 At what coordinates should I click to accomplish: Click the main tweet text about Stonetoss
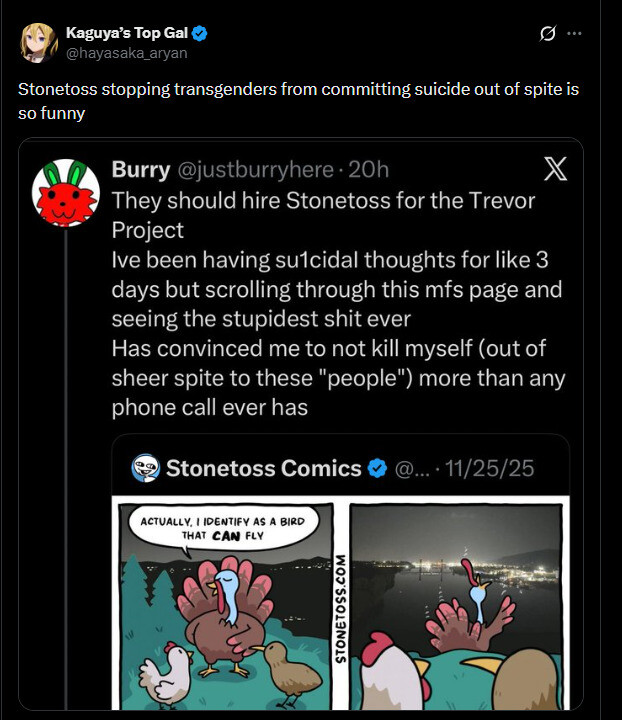point(298,100)
